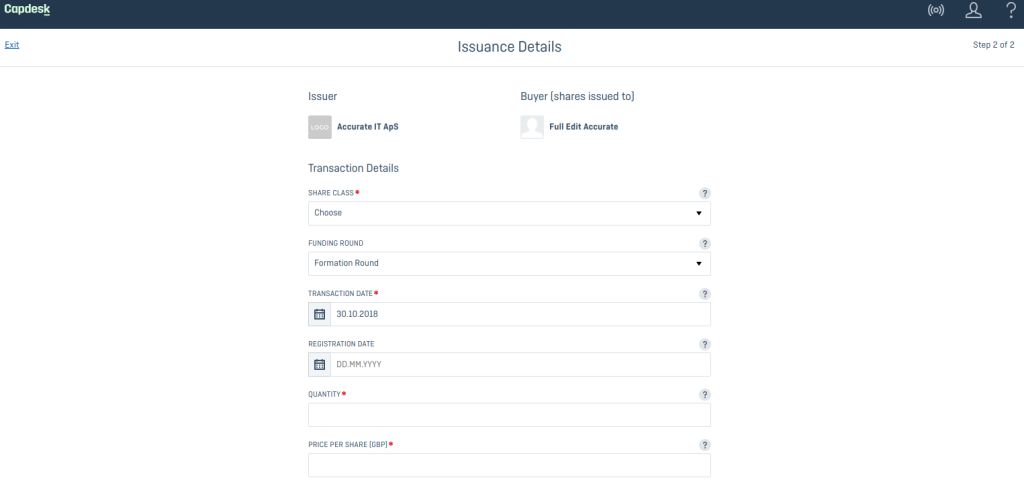The width and height of the screenshot is (1024, 484).
Task: Show help for Price Per Share field
Action: coord(705,445)
